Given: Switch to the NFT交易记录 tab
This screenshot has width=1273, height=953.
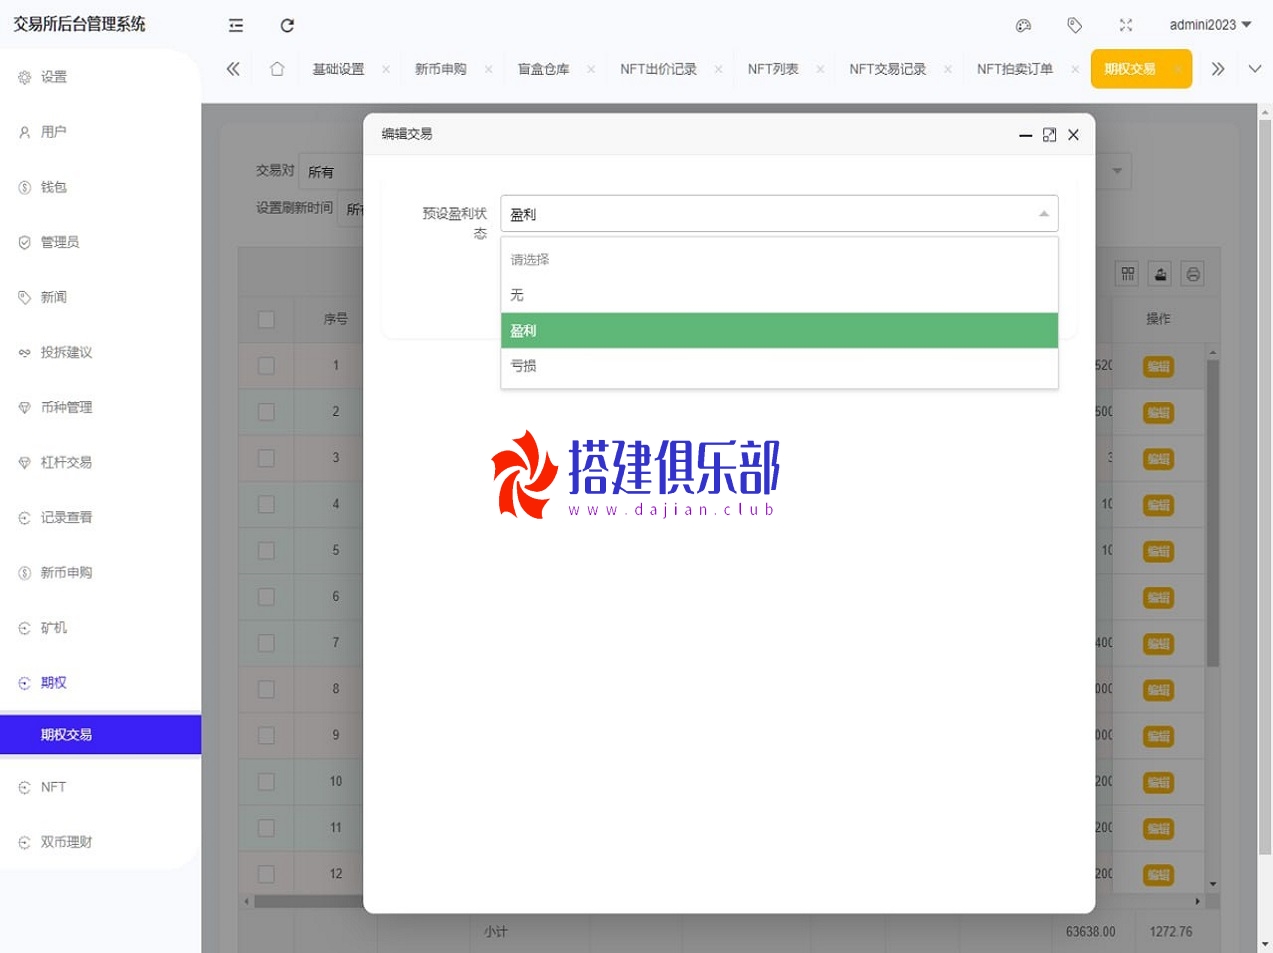Looking at the screenshot, I should coord(888,69).
